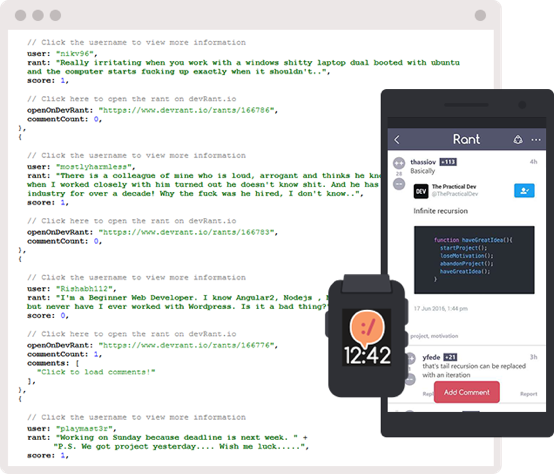Image resolution: width=554 pixels, height=474 pixels.
Task: Open the rant link ending in 166783
Action: [x=186, y=232]
